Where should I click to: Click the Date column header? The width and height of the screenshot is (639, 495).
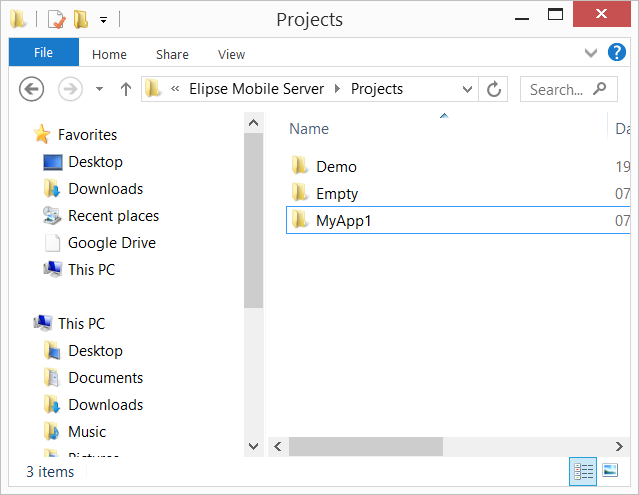(622, 129)
